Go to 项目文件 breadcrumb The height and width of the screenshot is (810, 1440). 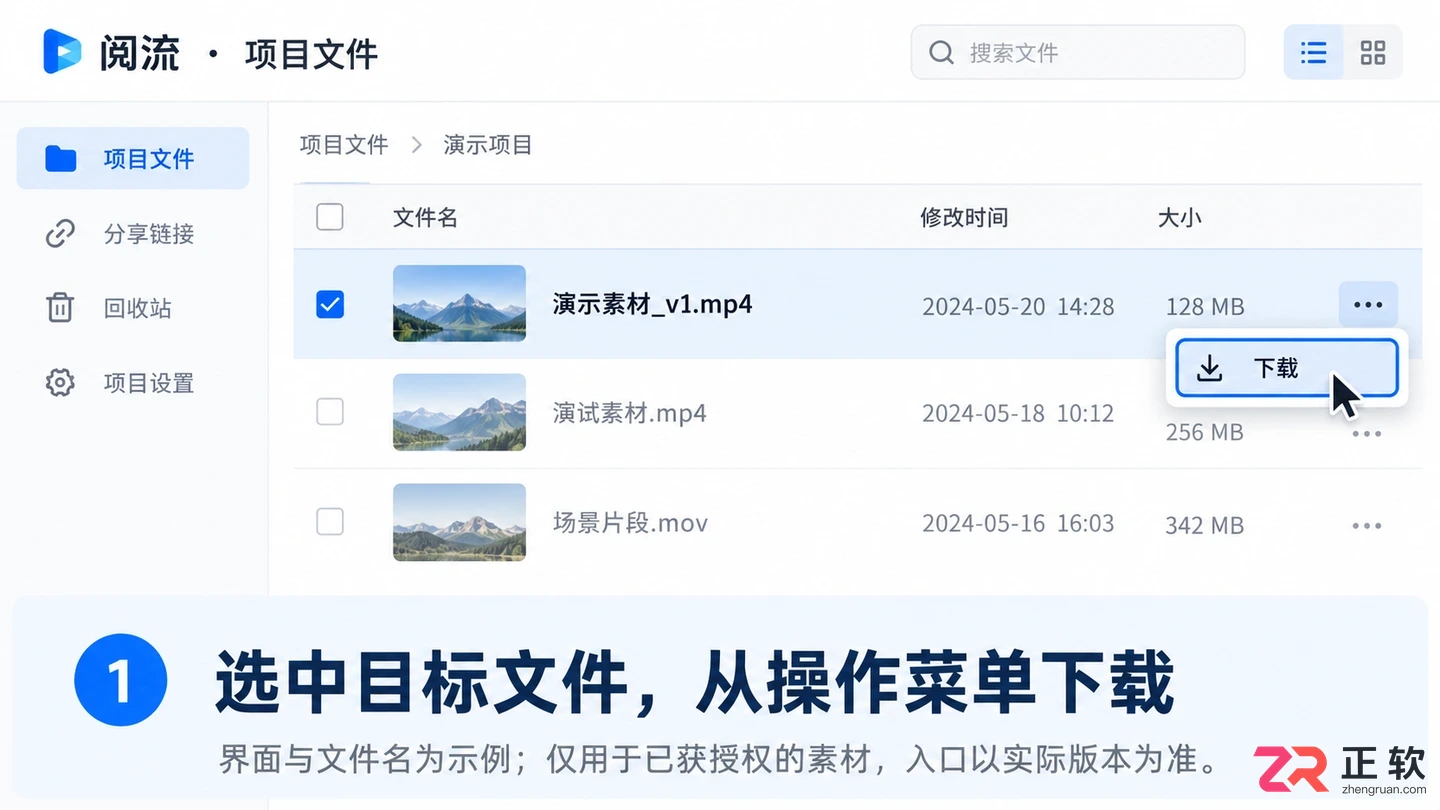344,145
